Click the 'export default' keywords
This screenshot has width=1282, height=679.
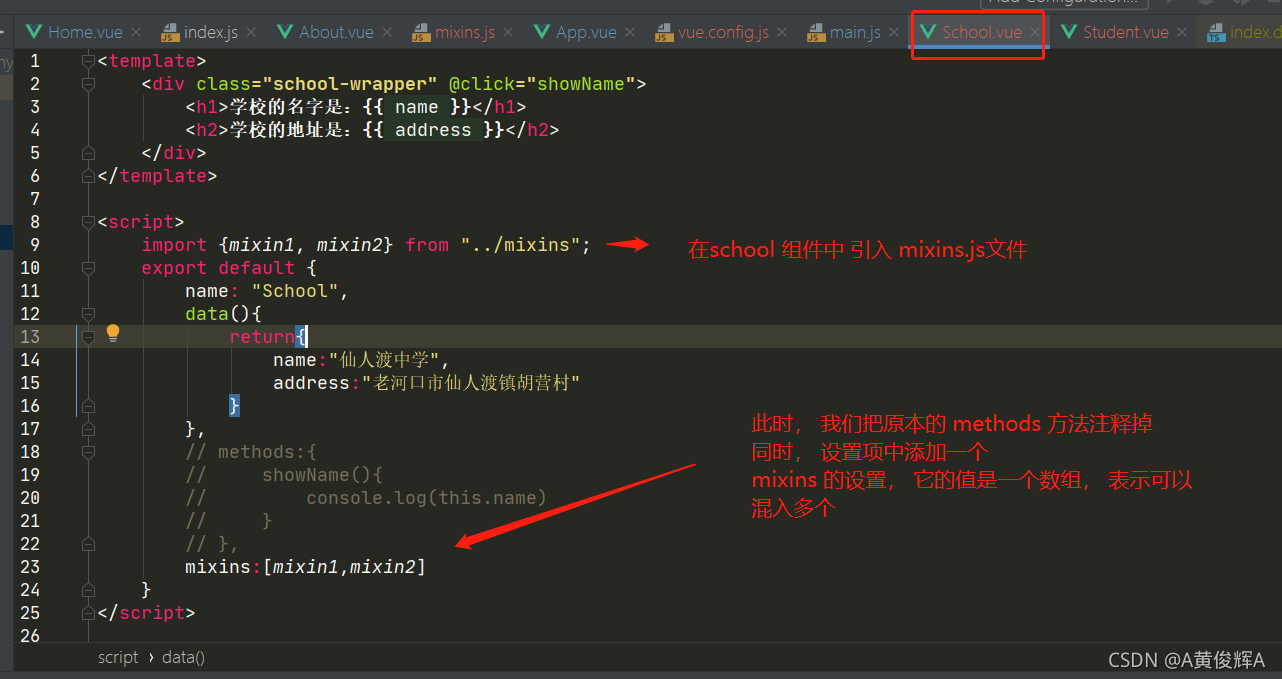[x=218, y=268]
